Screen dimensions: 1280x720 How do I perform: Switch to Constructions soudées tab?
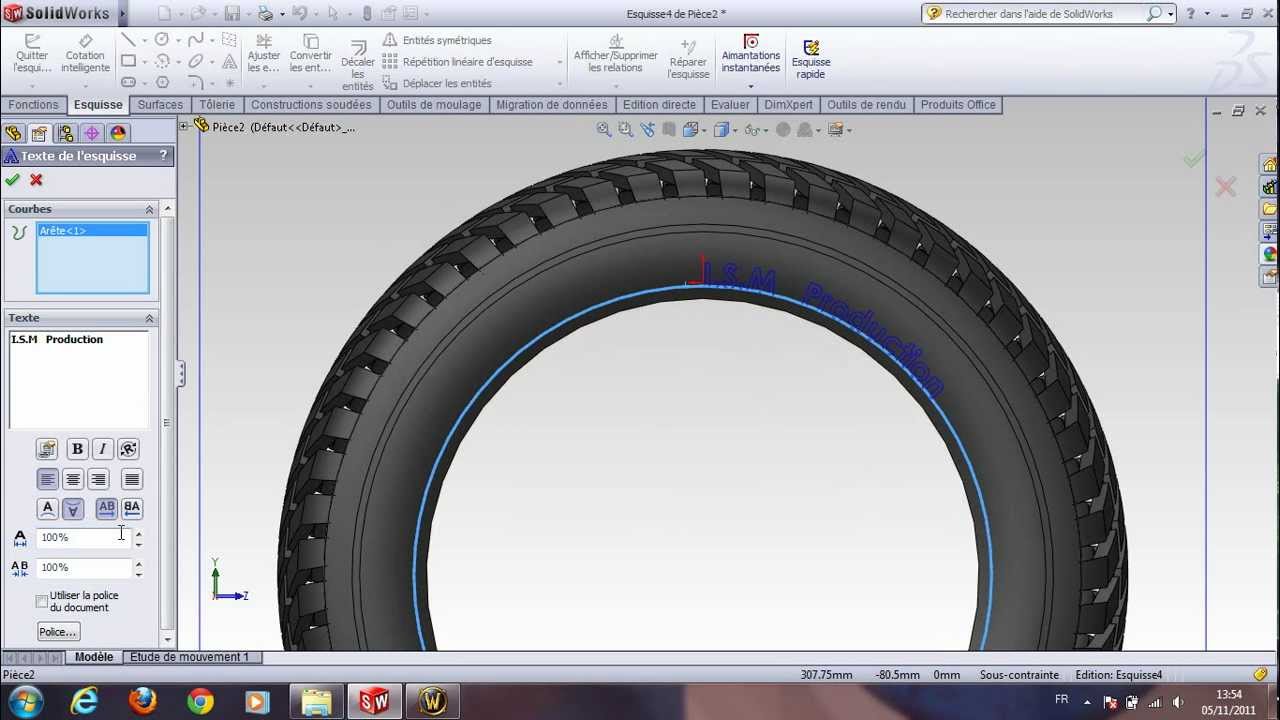(311, 105)
